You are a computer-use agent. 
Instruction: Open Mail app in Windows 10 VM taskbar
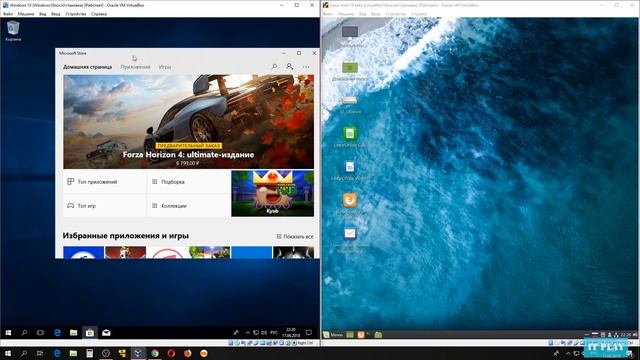106,333
